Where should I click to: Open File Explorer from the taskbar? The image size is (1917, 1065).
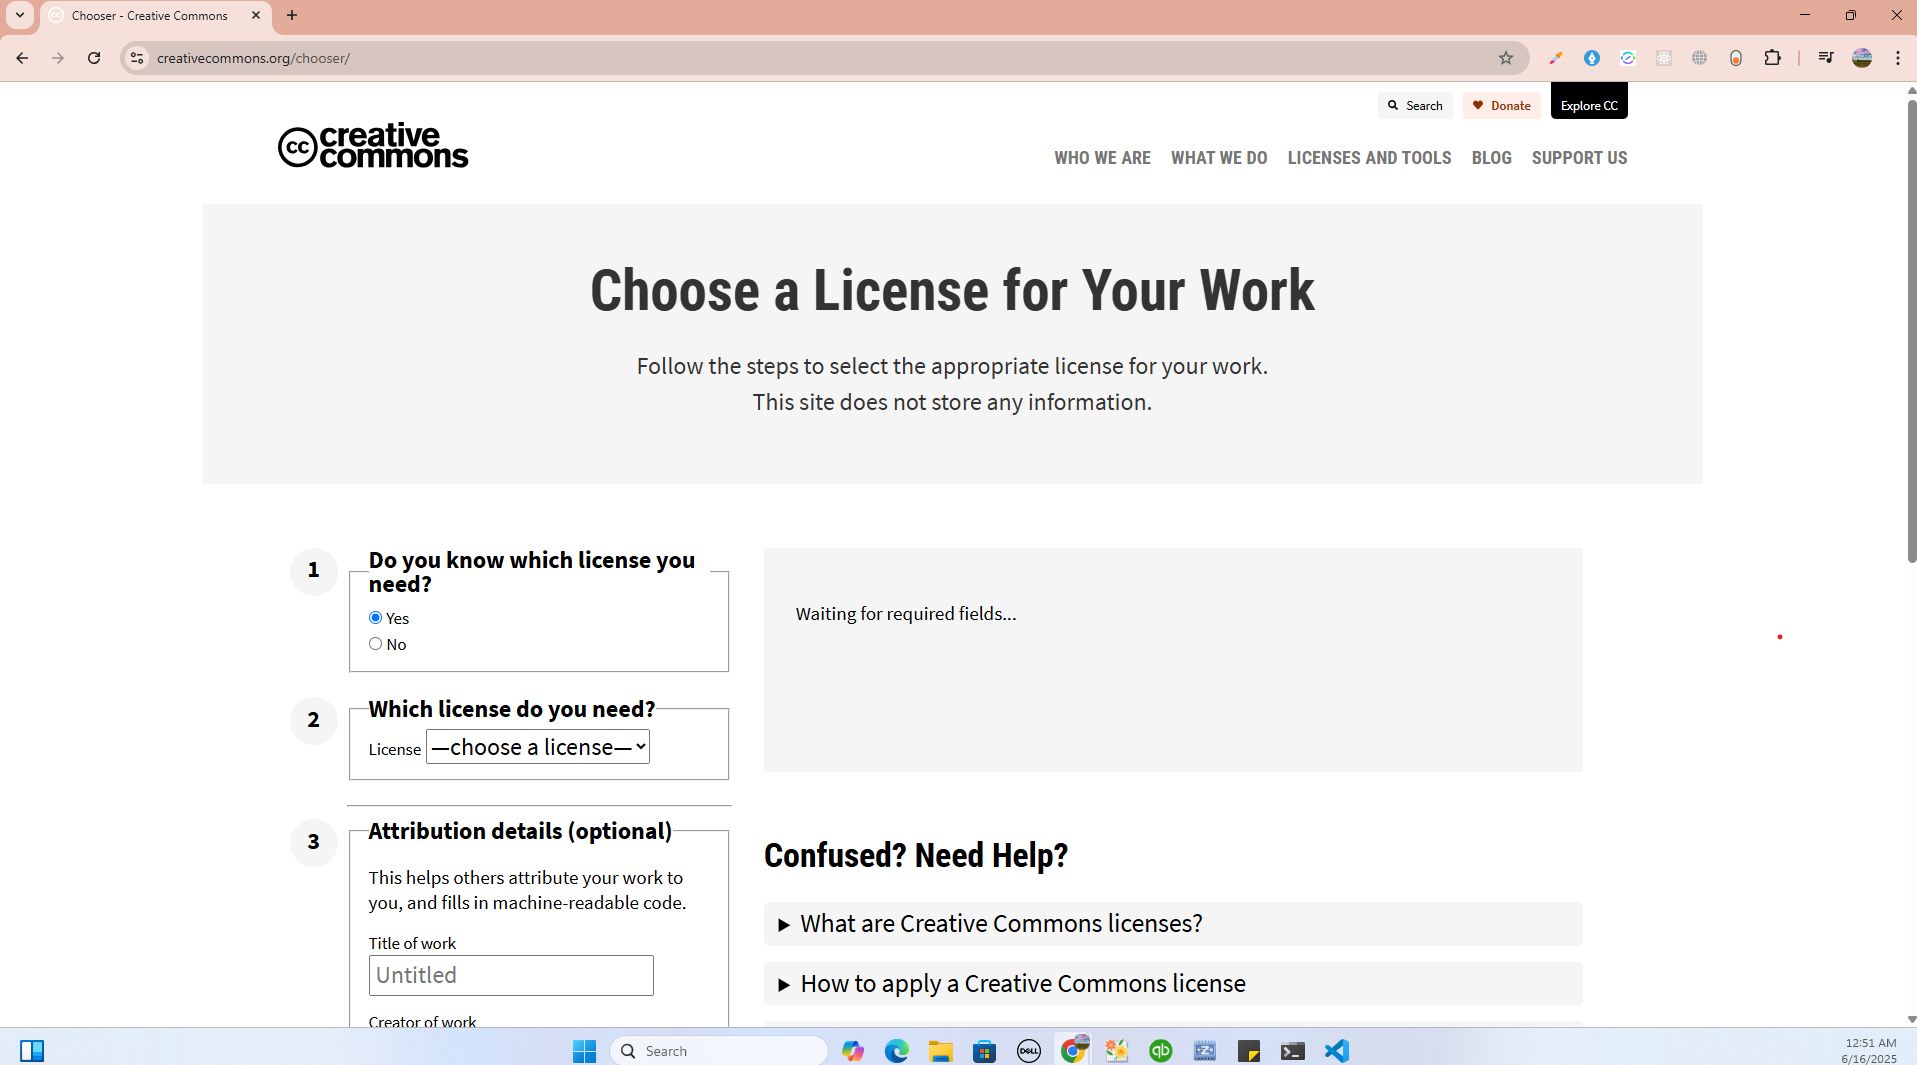940,1051
